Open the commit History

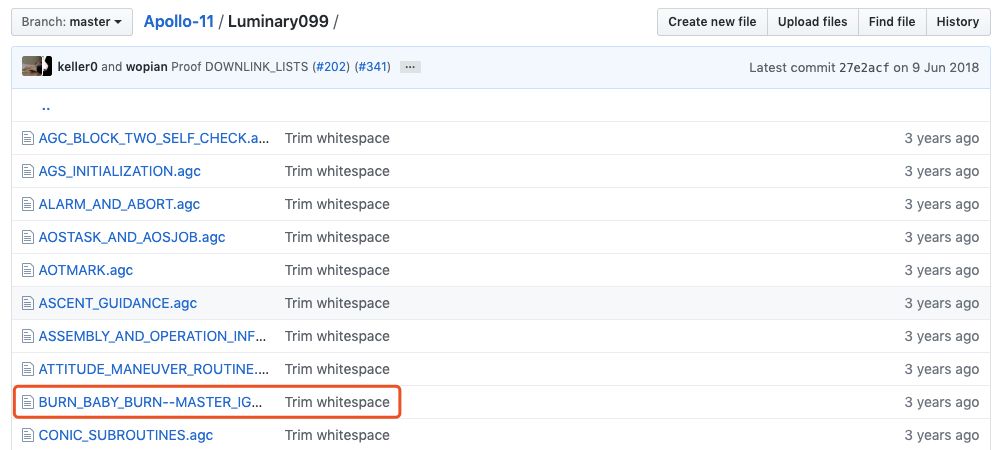tap(957, 22)
